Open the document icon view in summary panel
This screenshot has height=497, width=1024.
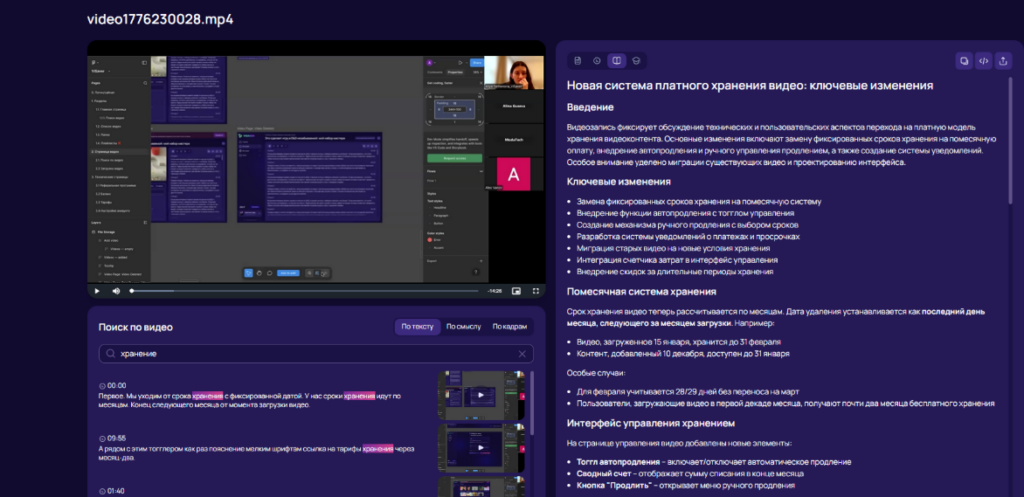point(578,61)
